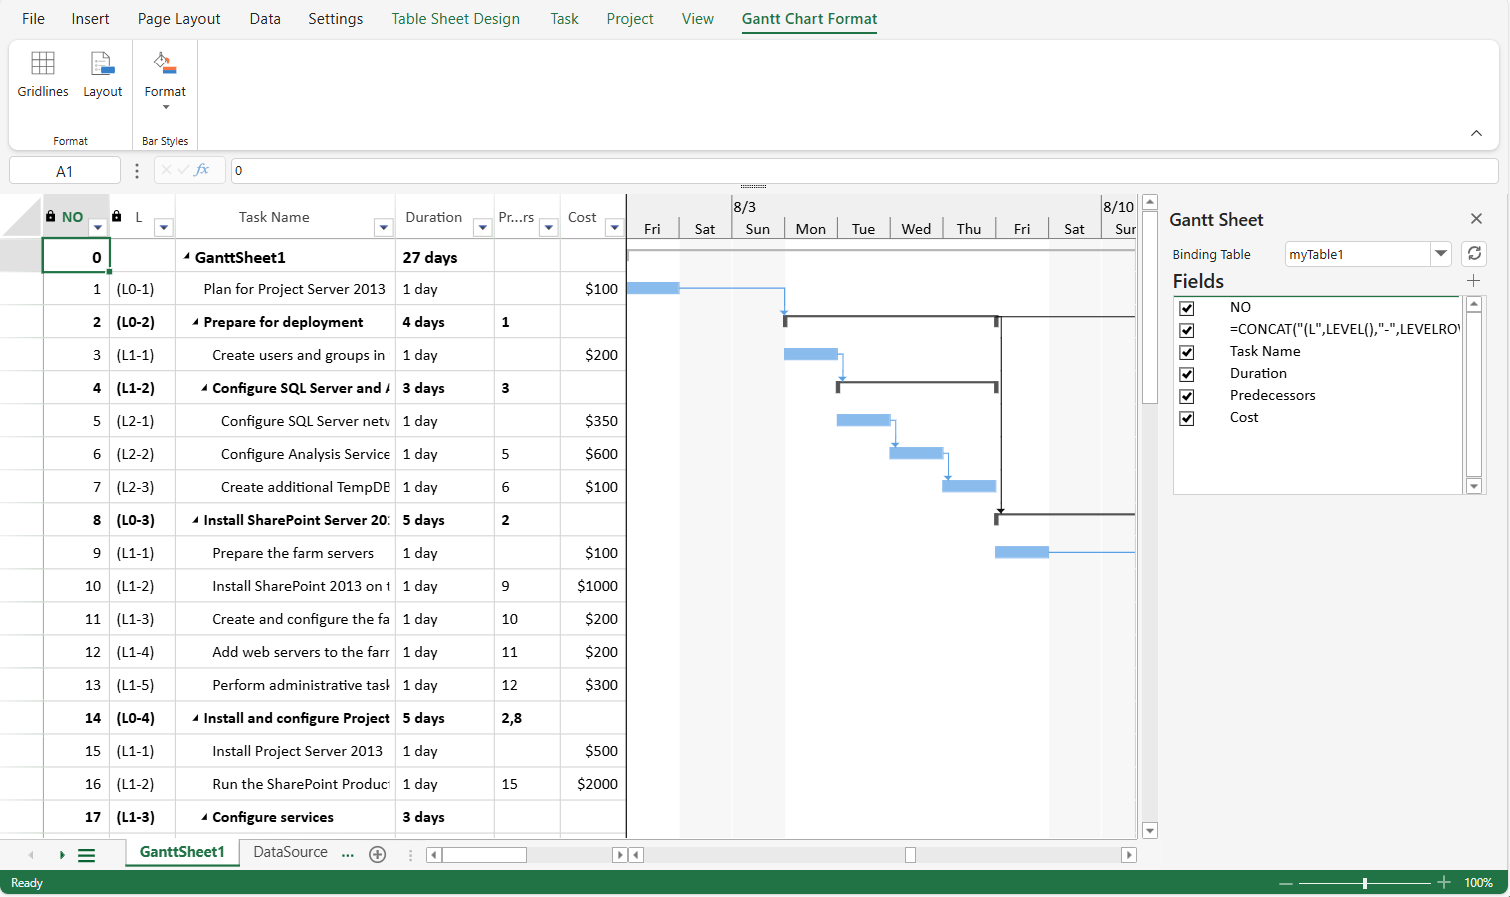1510x897 pixels.
Task: Collapse the Install SharePoint Server group
Action: [196, 520]
